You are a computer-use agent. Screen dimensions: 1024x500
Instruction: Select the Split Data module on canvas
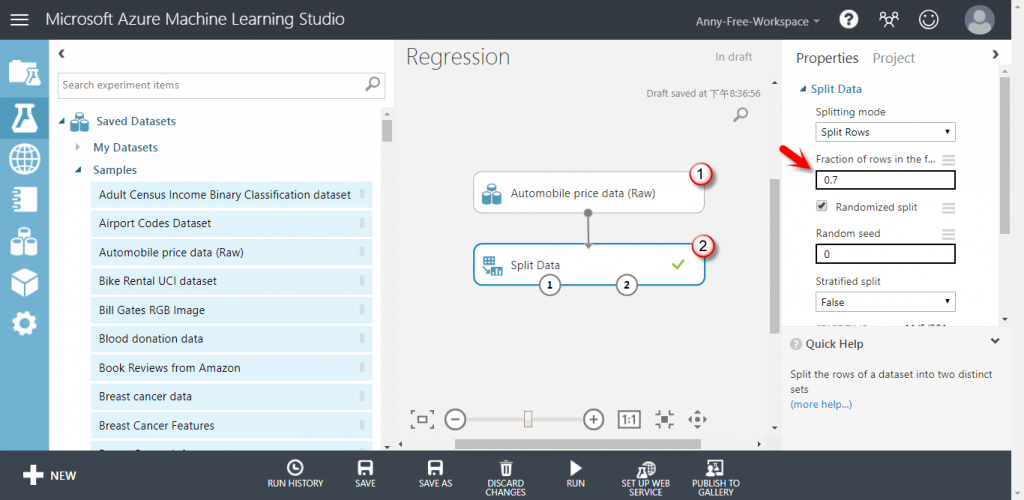pyautogui.click(x=589, y=264)
